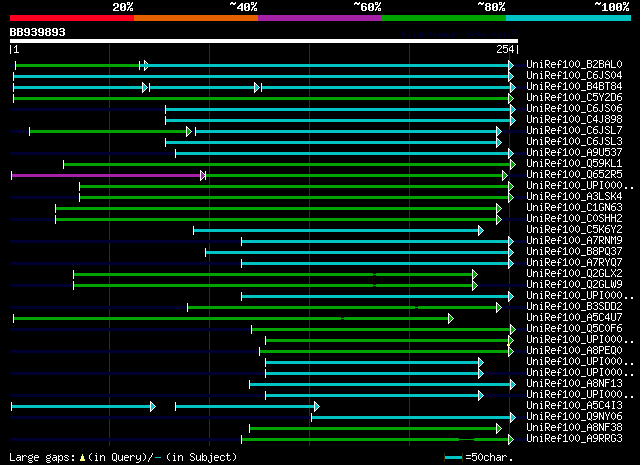
Task: Click the green alignment bar of the C5Y2D6 row
Action: (x=261, y=98)
